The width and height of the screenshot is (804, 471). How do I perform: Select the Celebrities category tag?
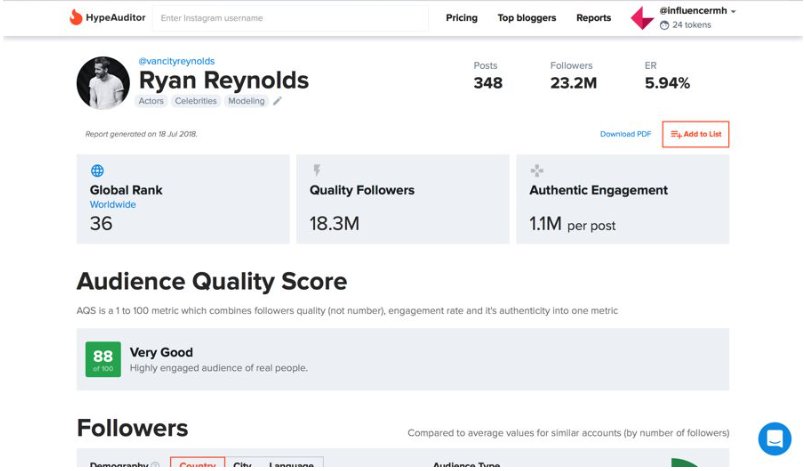pyautogui.click(x=195, y=101)
